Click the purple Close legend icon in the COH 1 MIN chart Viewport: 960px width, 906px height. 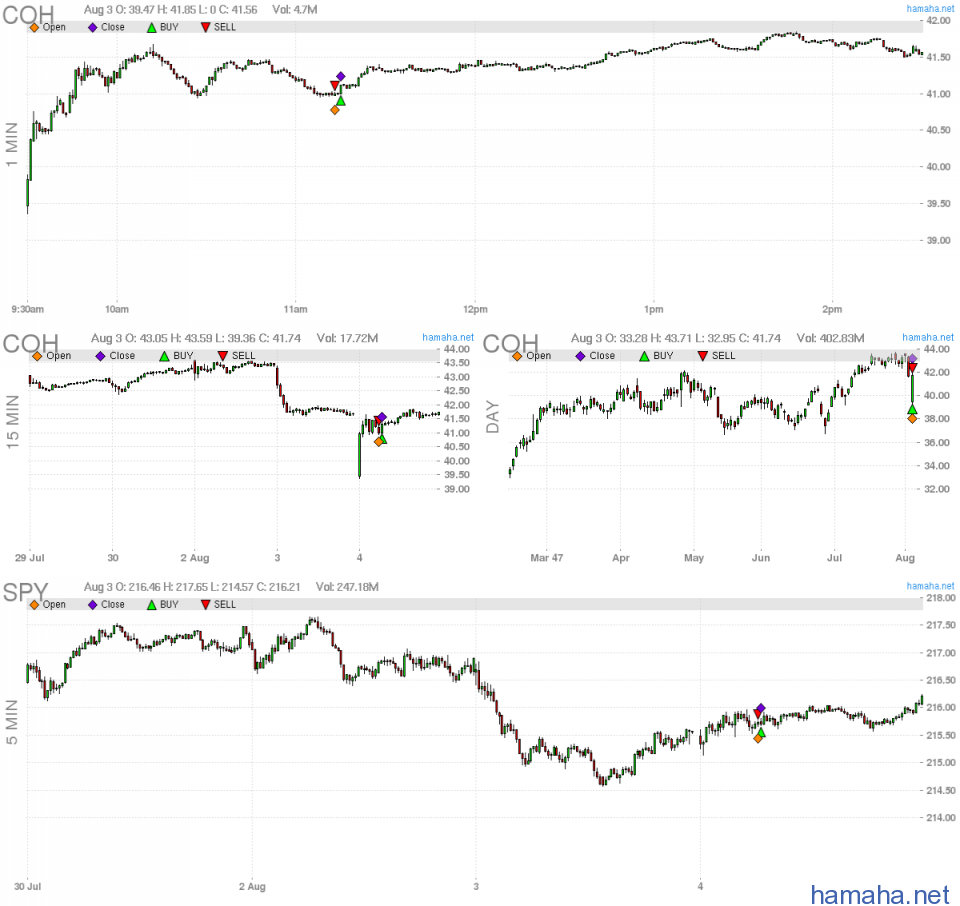pos(92,27)
